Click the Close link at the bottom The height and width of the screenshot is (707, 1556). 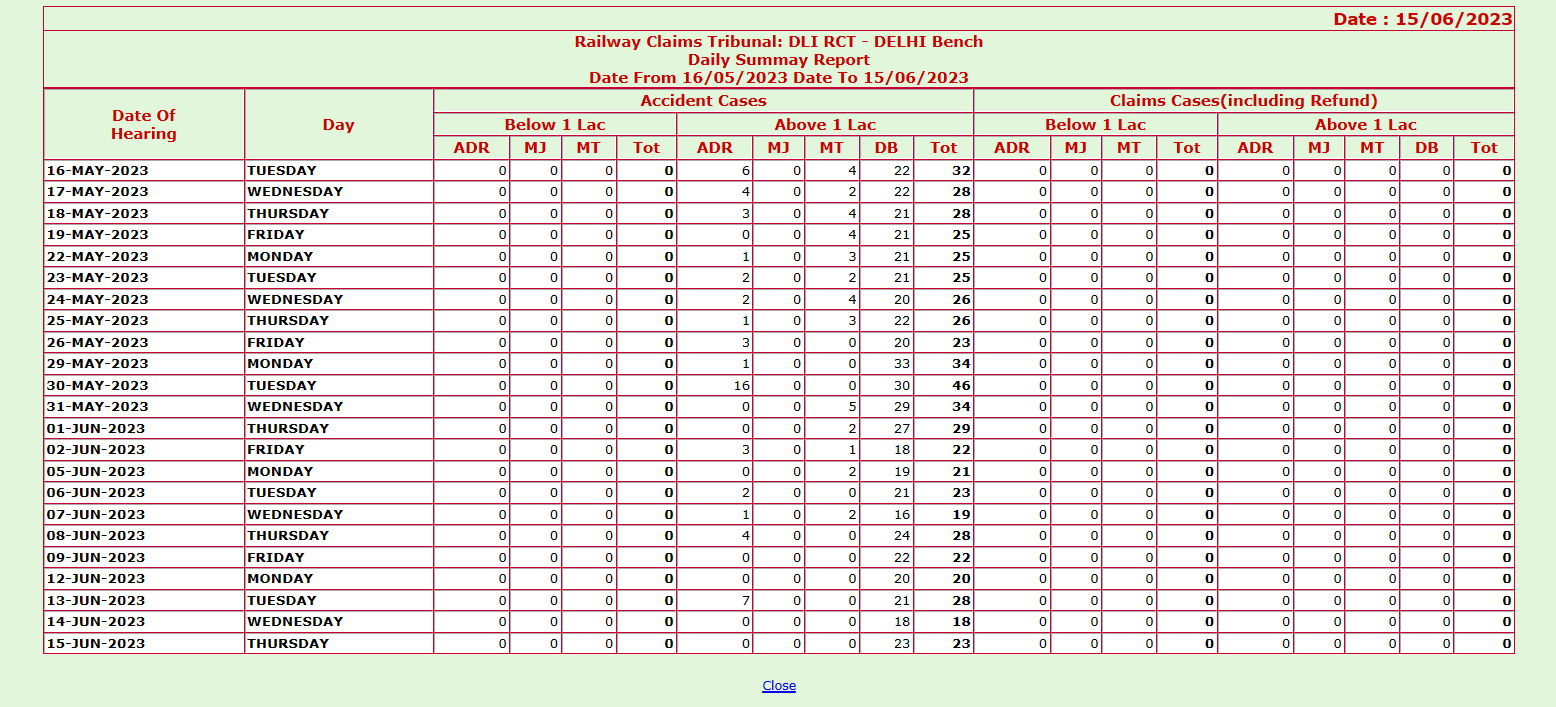tap(778, 686)
